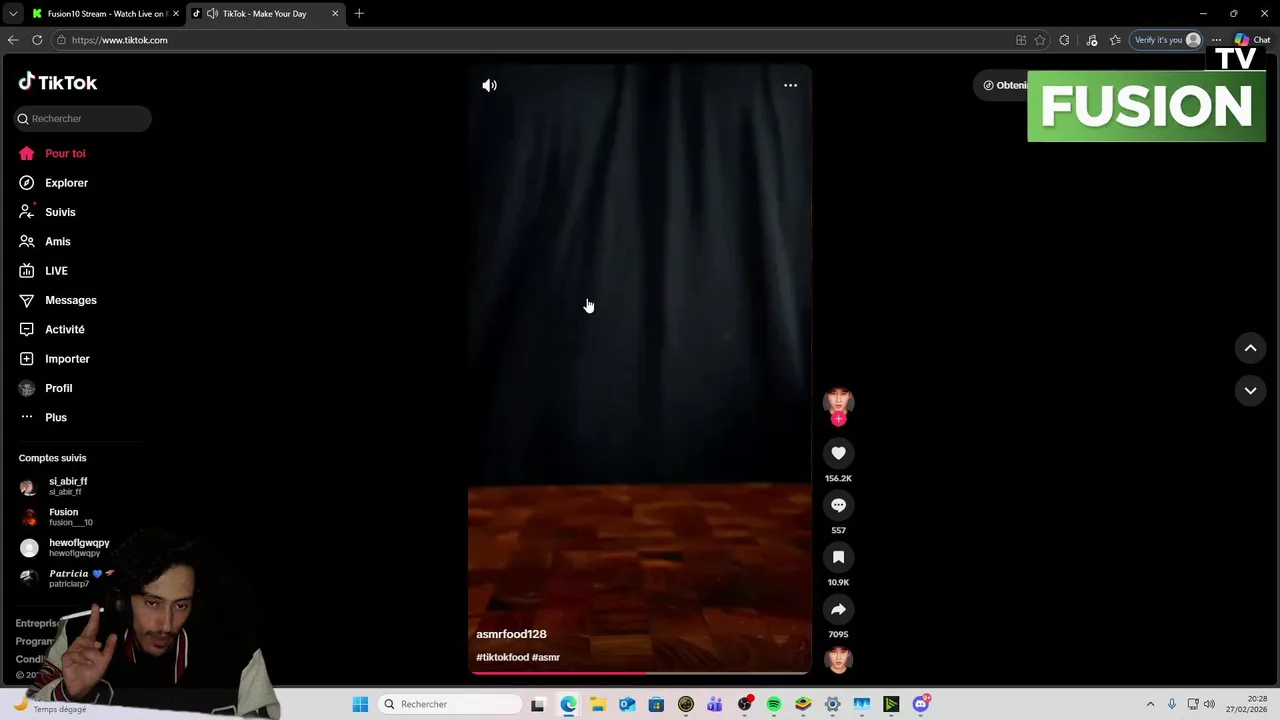Go to next video with the down chevron
This screenshot has height=720, width=1280.
pos(1250,391)
